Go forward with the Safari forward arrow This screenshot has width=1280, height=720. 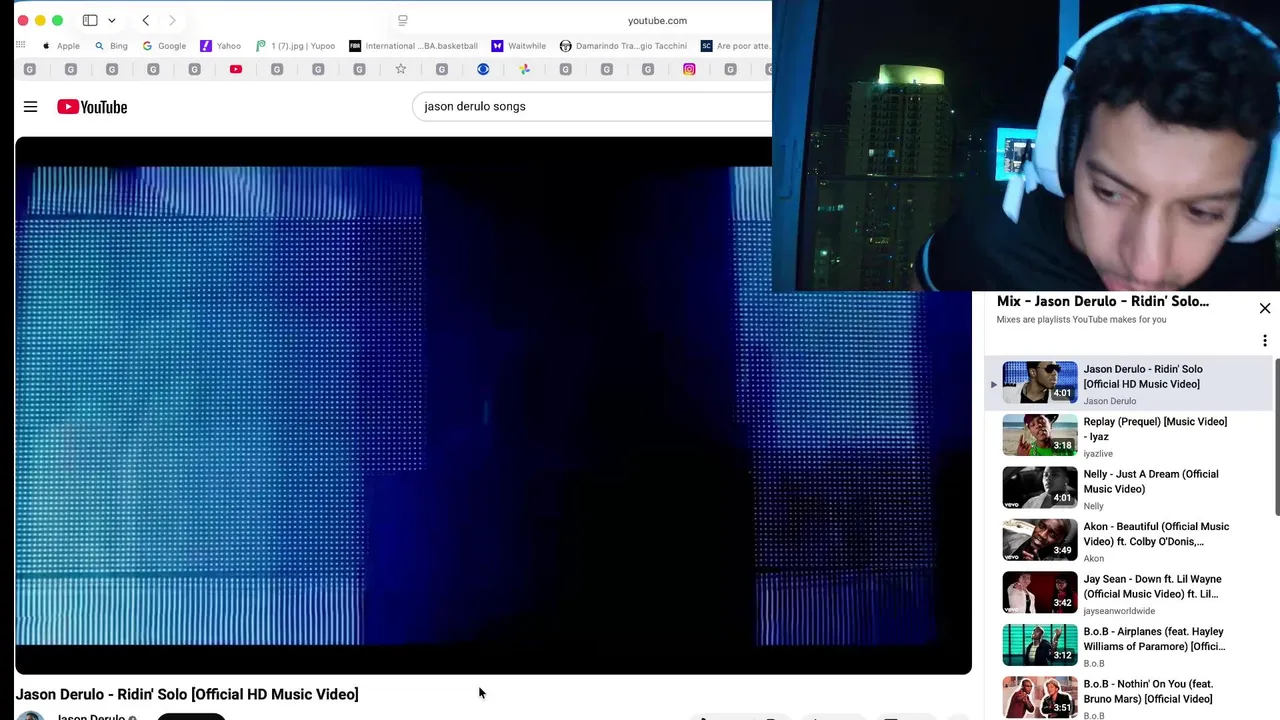click(x=172, y=20)
